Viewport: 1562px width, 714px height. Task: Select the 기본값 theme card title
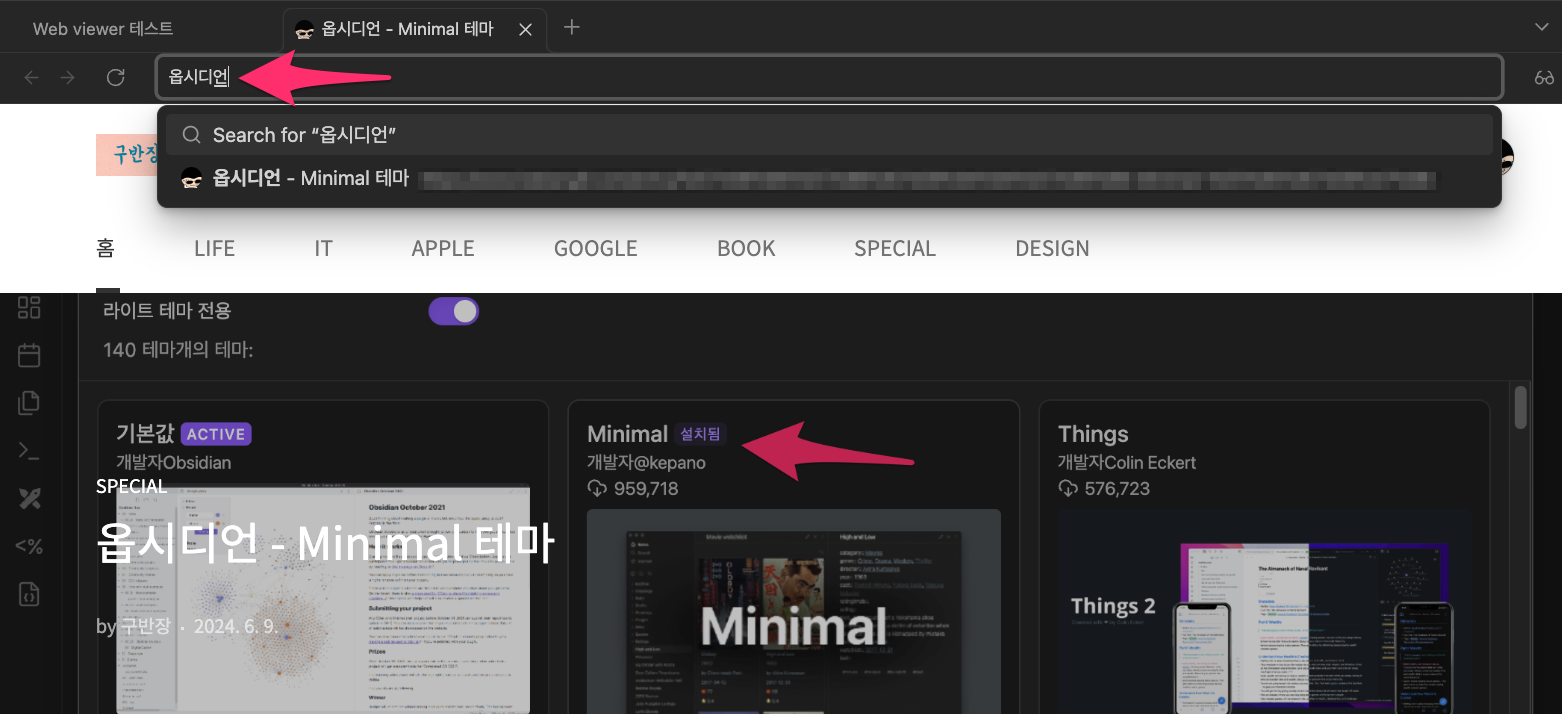pos(145,433)
